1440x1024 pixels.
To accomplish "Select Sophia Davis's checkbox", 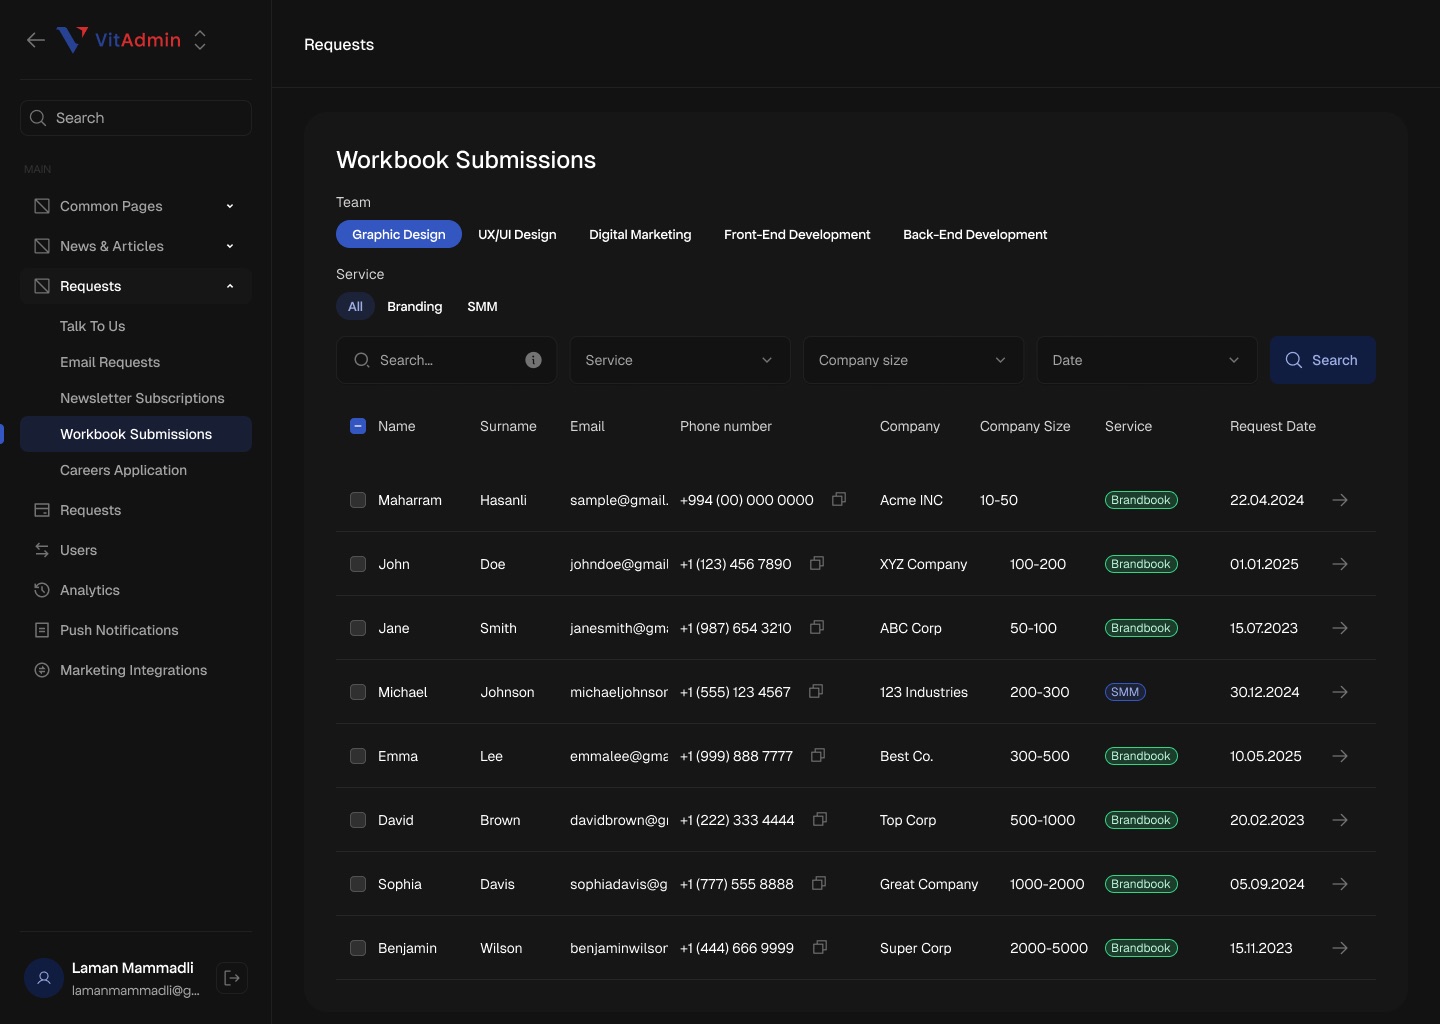I will (358, 884).
